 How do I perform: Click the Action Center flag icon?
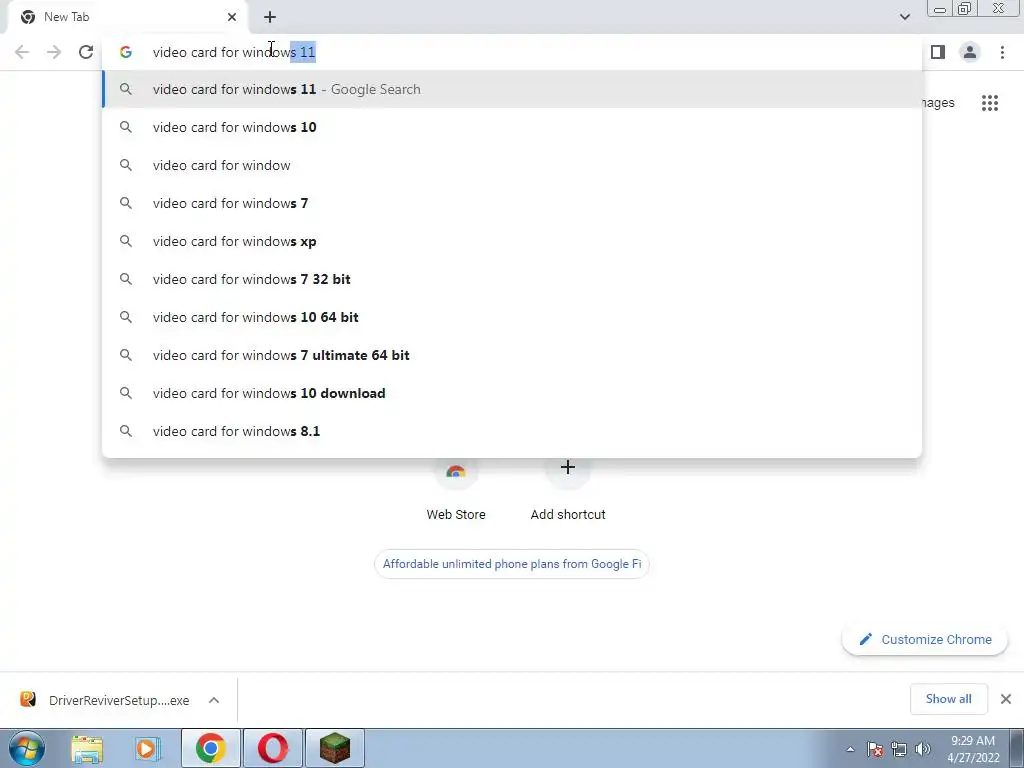[875, 749]
